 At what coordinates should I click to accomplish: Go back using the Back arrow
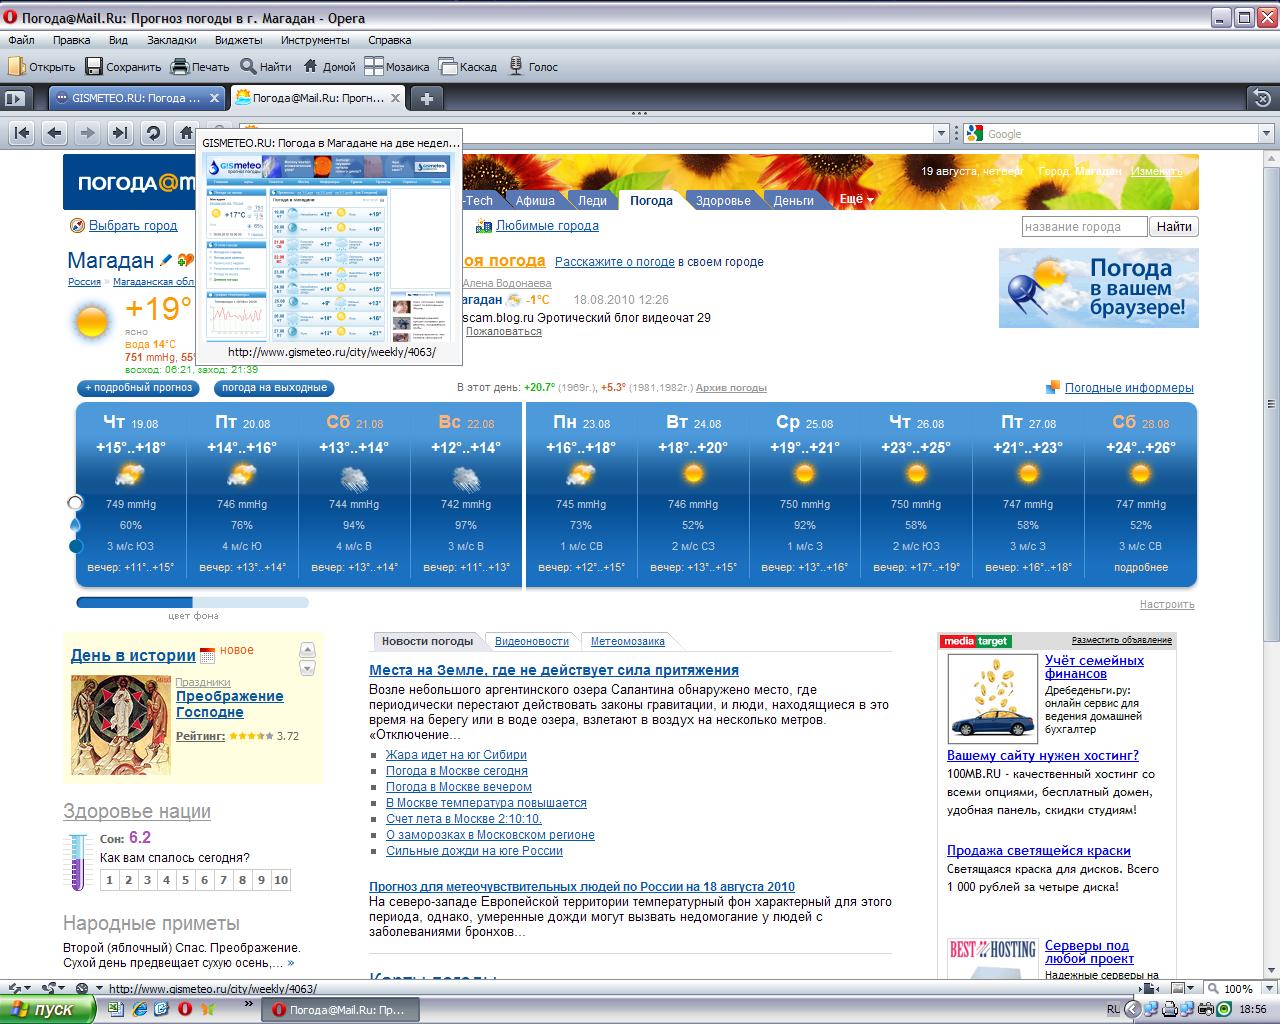55,133
